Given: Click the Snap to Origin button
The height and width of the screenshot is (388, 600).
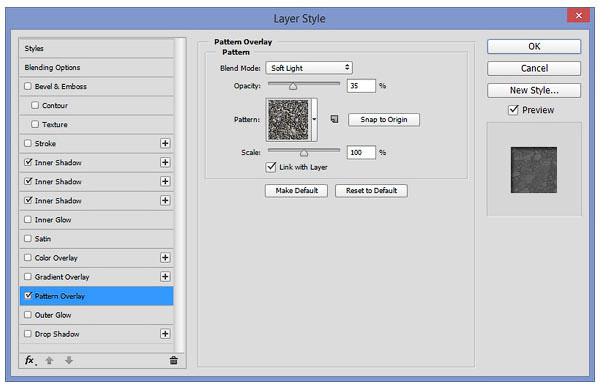Looking at the screenshot, I should (x=384, y=119).
